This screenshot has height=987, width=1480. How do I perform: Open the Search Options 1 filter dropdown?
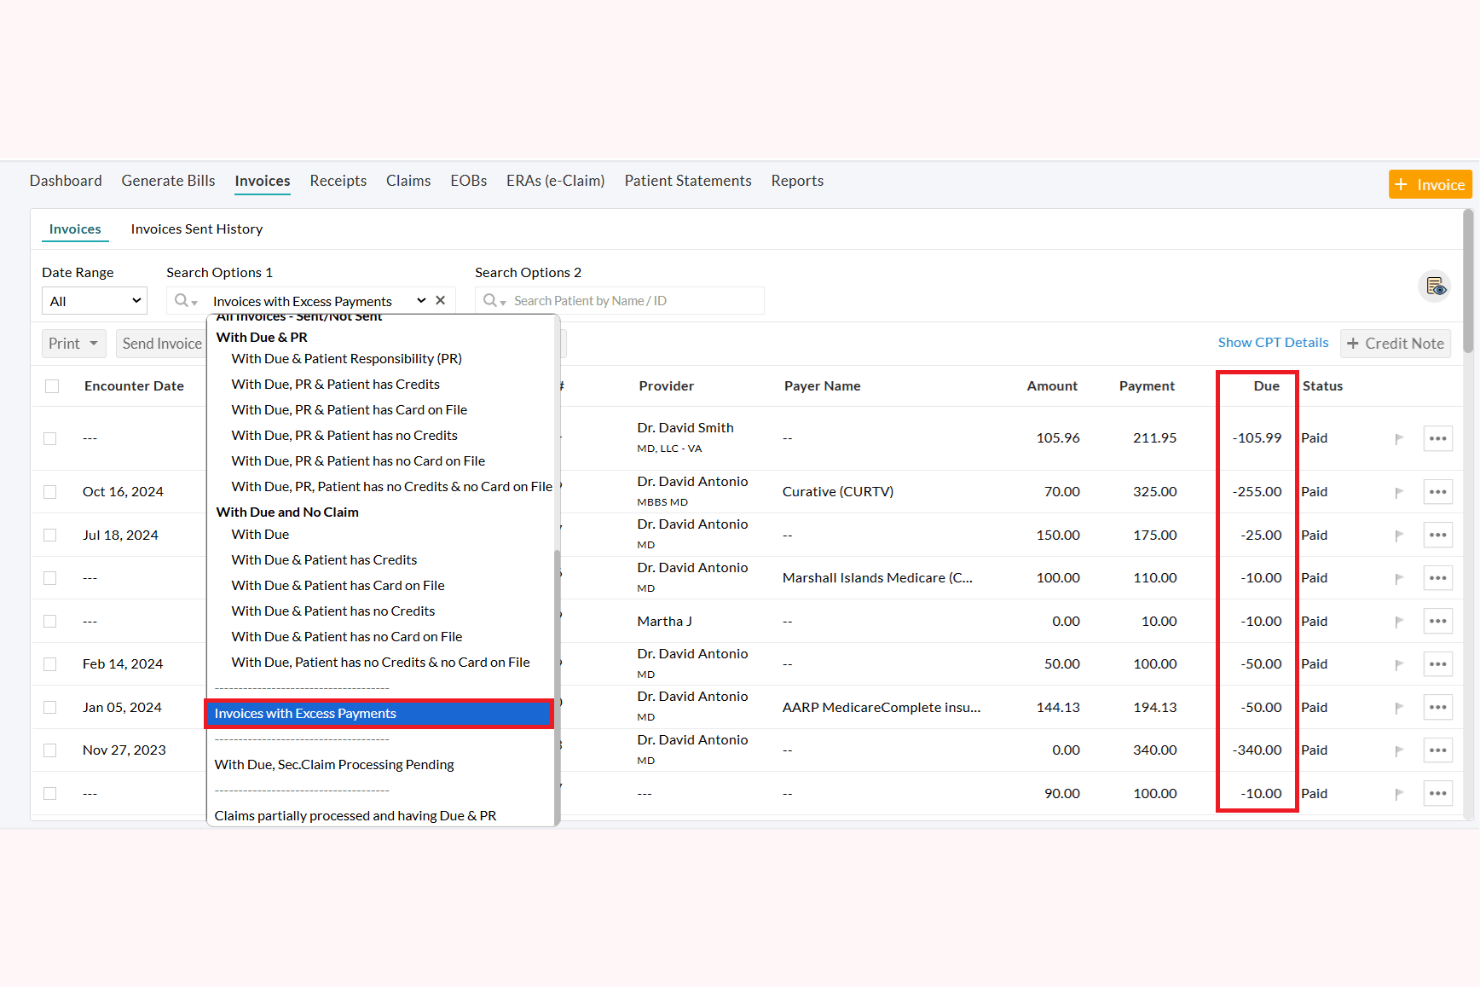[x=421, y=300]
